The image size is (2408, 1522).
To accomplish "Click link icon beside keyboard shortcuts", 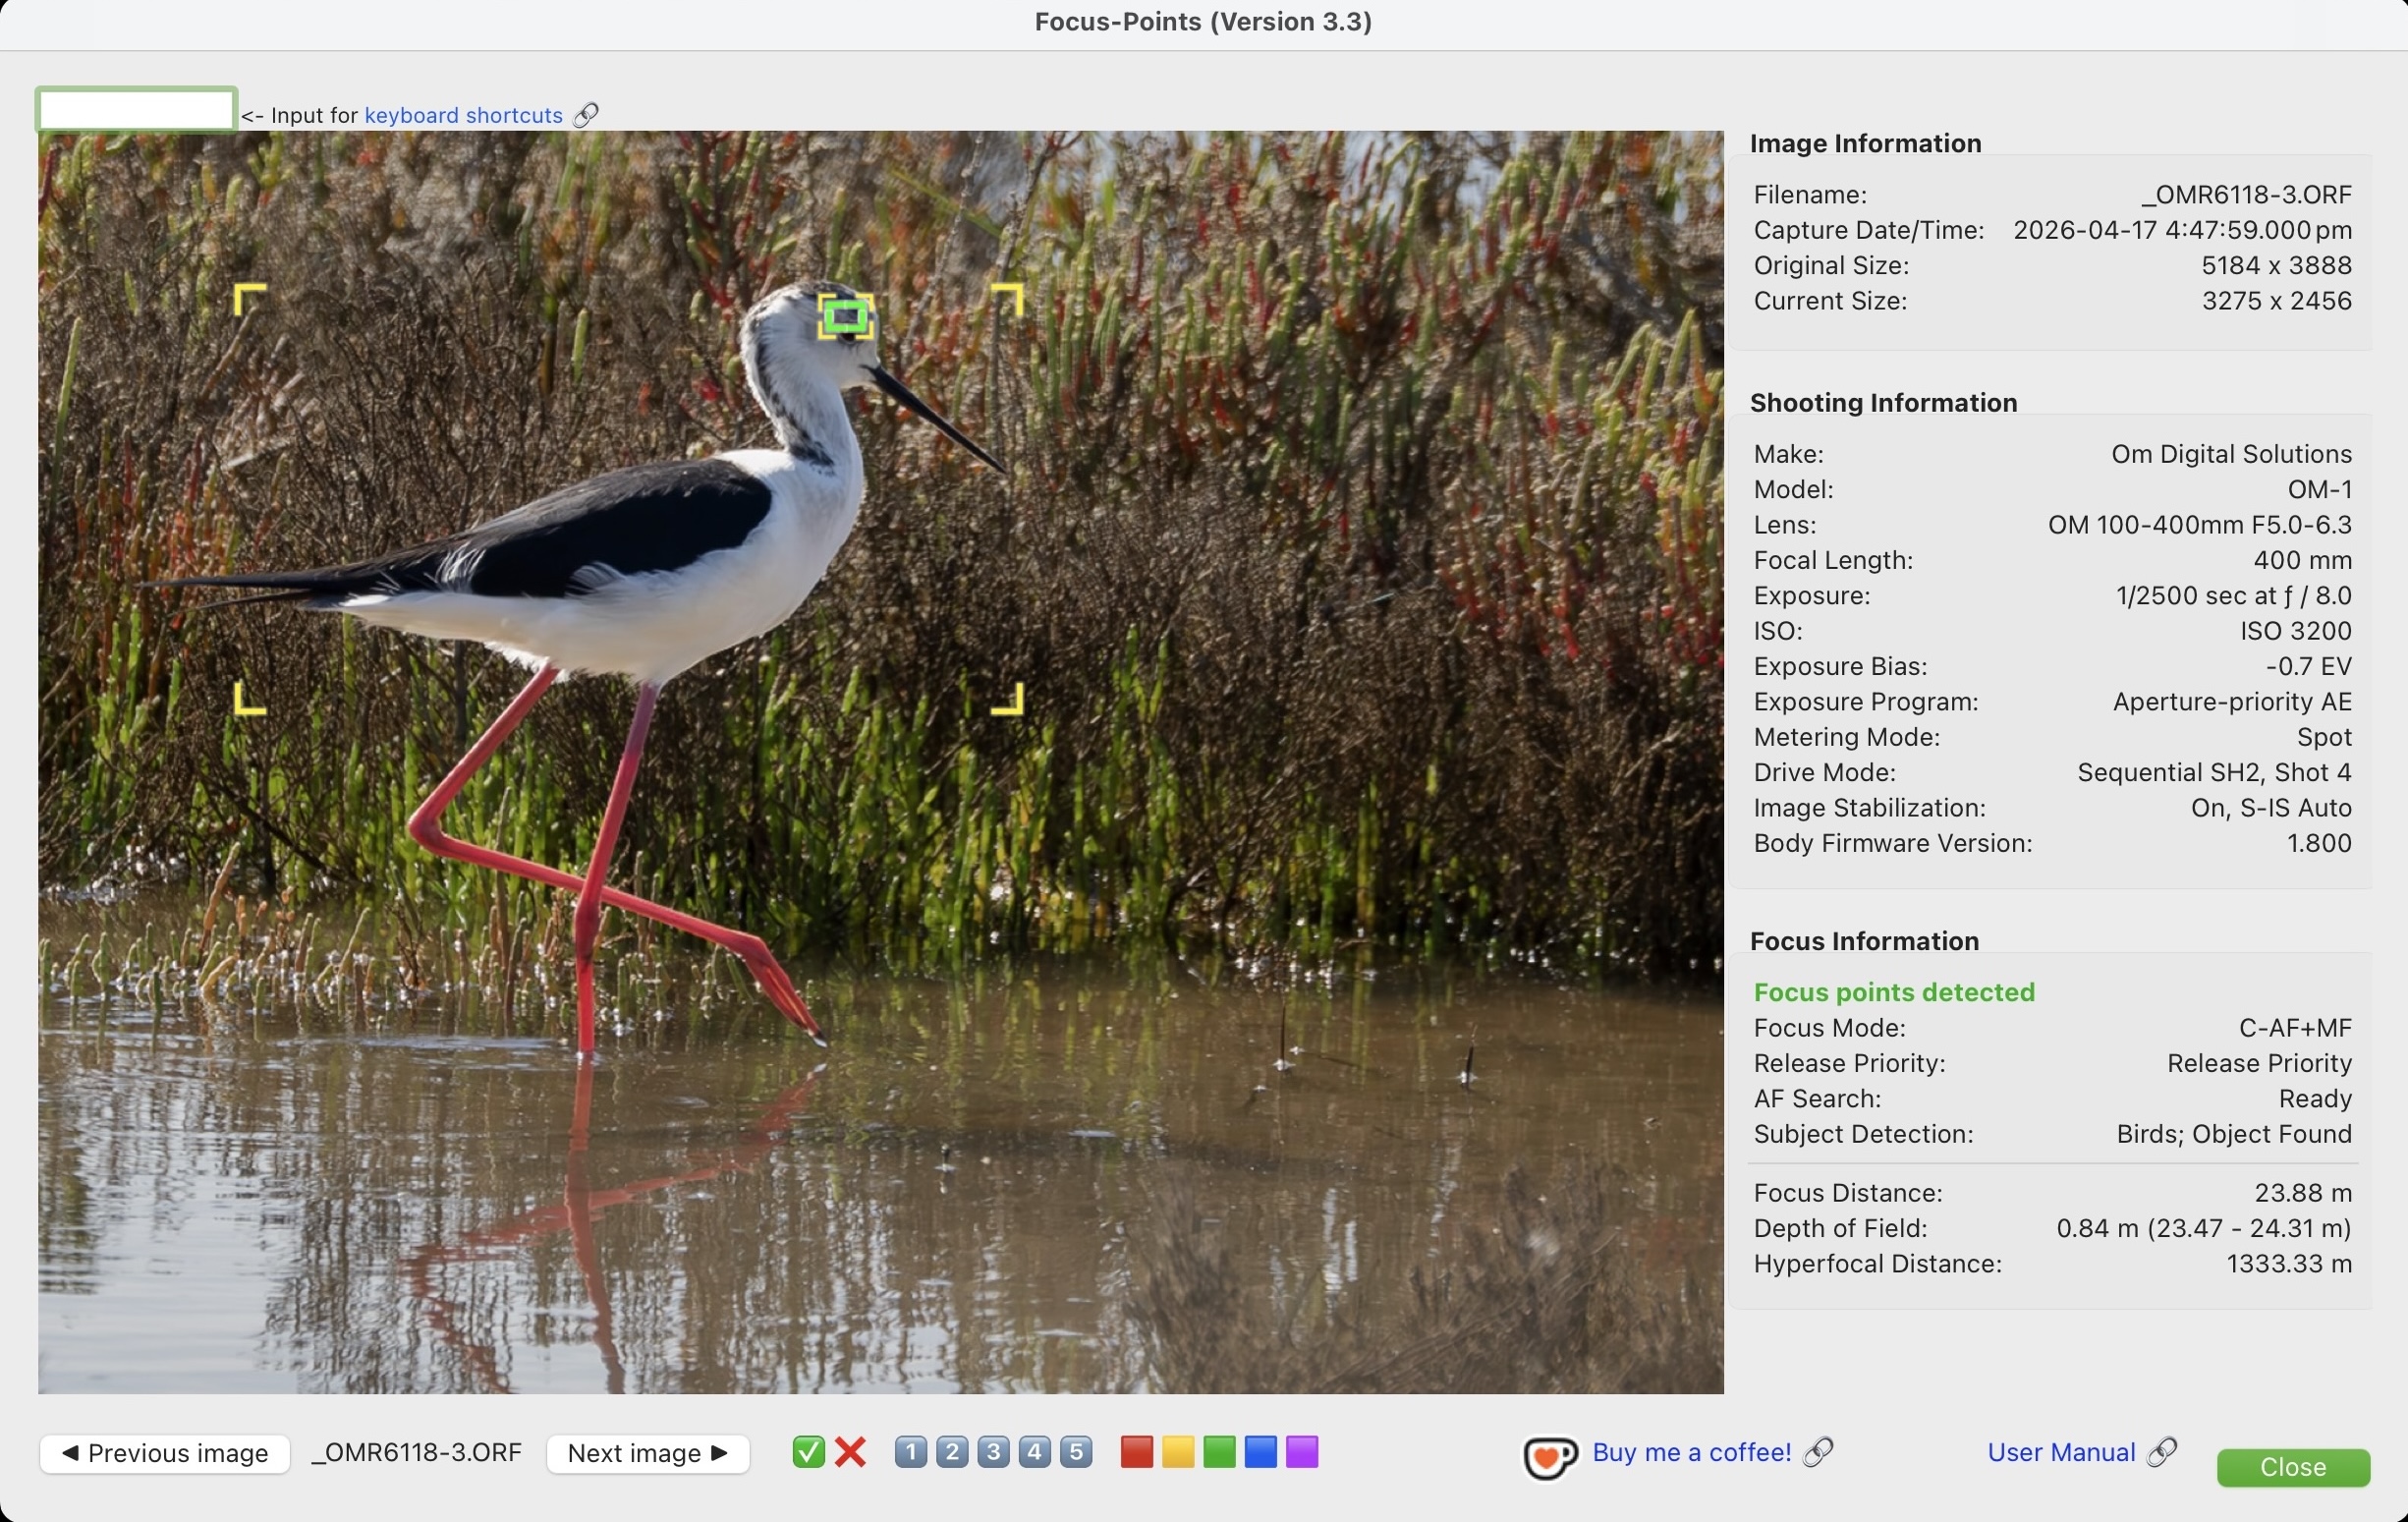I will (586, 115).
